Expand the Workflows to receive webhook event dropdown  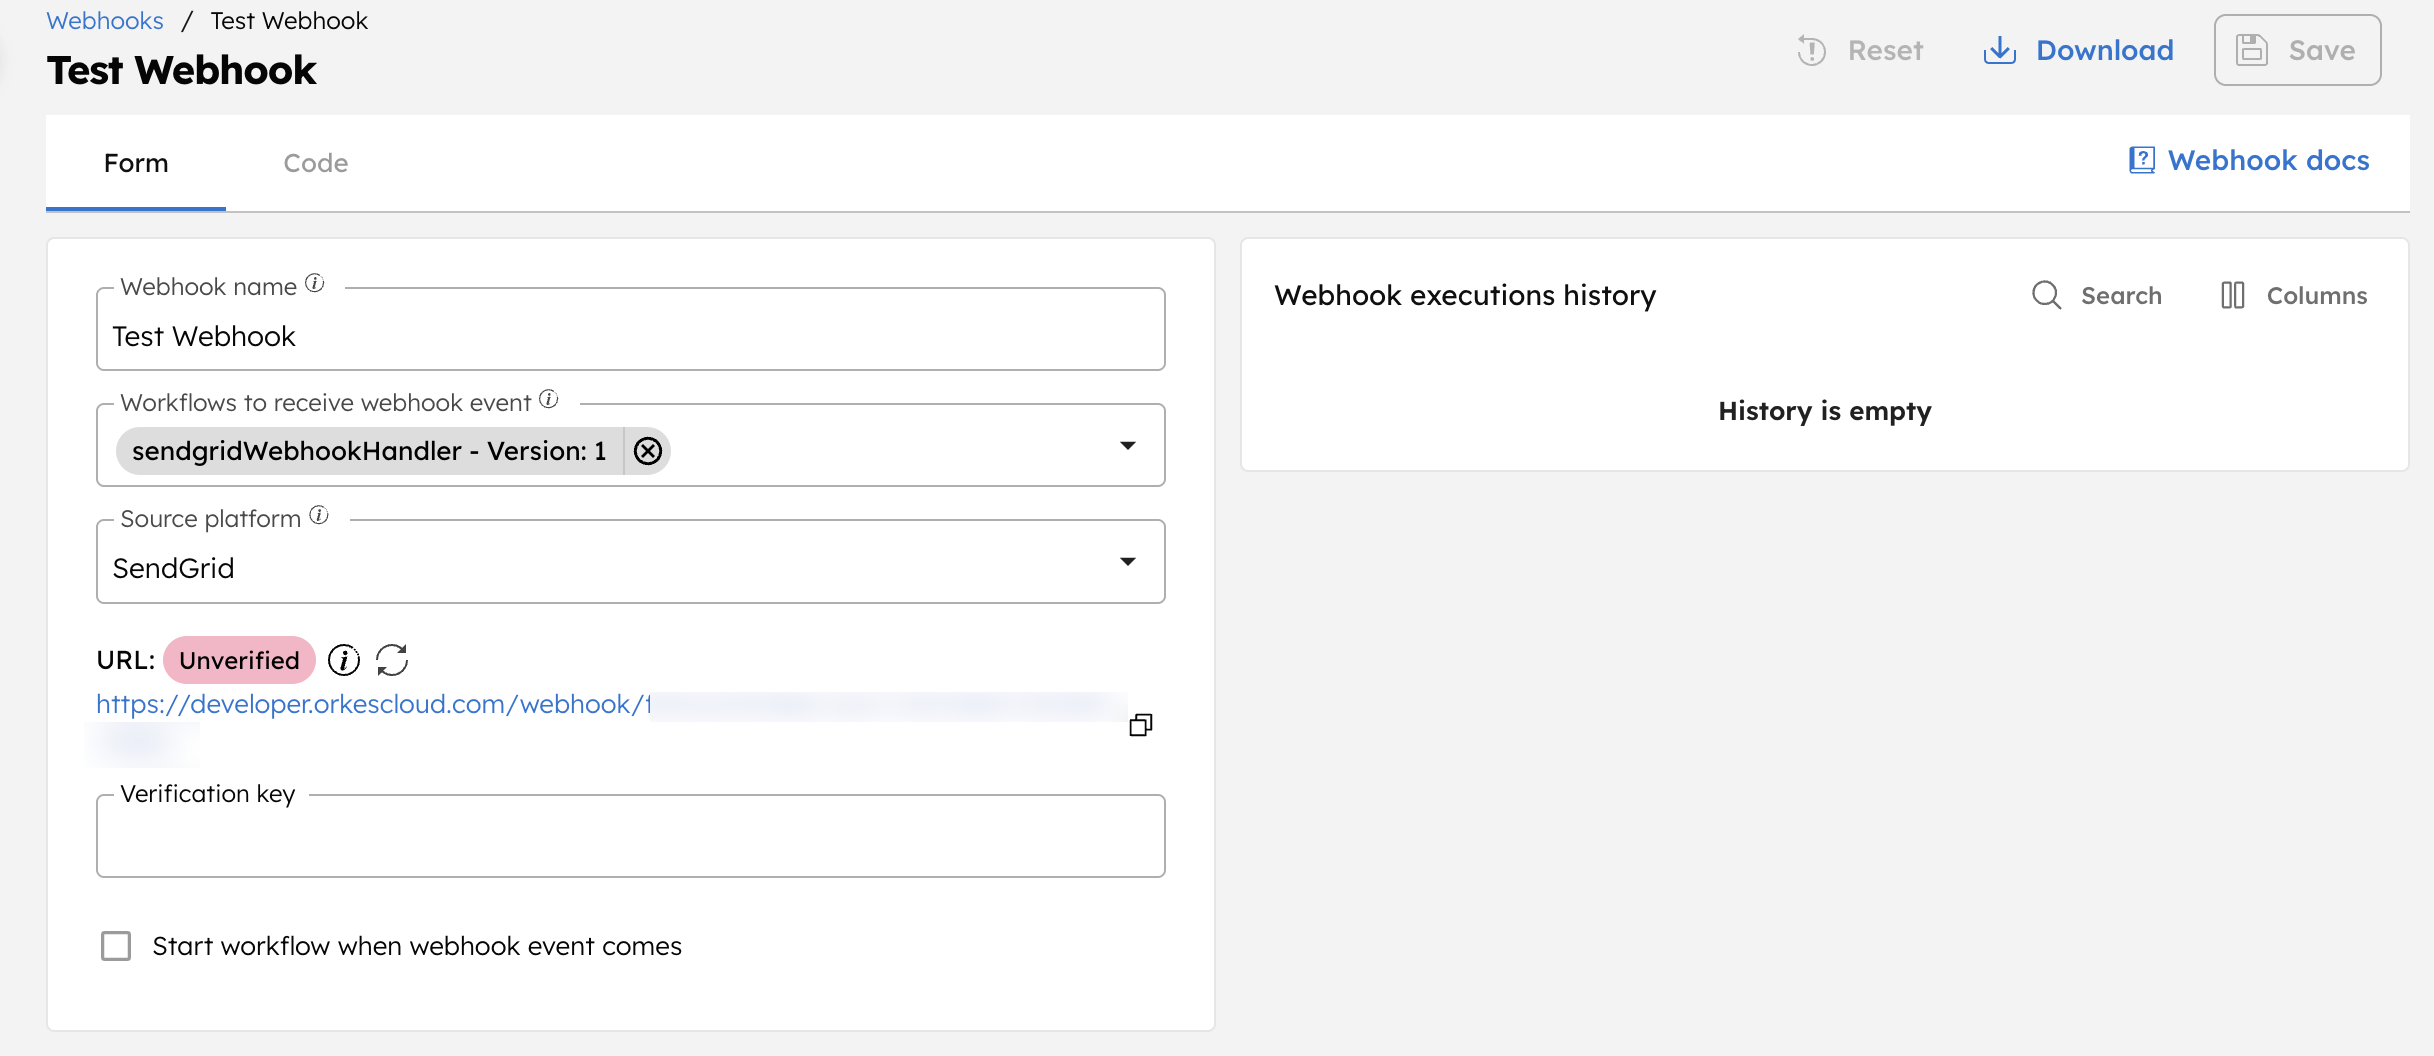tap(1128, 445)
